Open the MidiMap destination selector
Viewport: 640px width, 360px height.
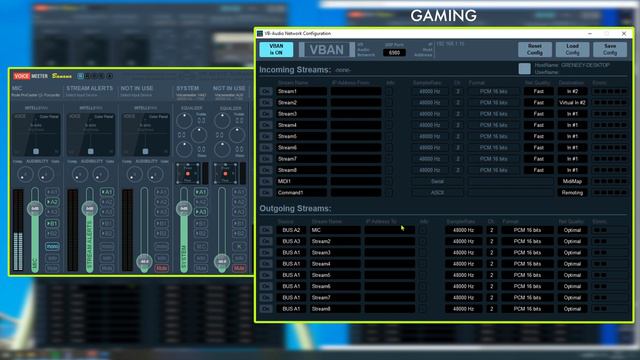572,181
